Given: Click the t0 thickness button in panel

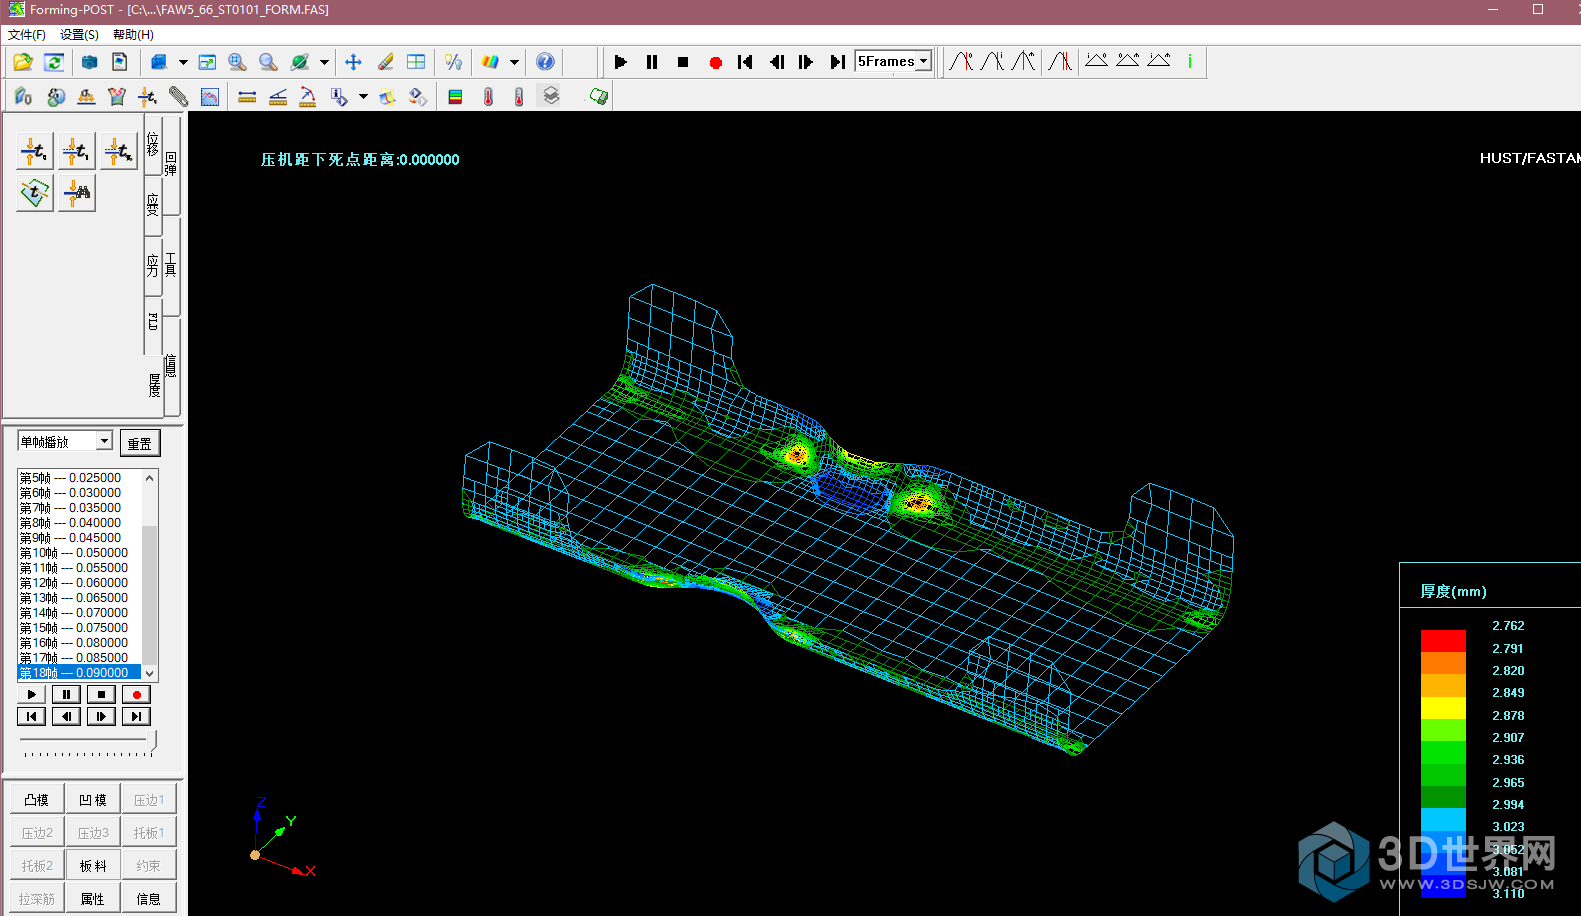Looking at the screenshot, I should [34, 152].
